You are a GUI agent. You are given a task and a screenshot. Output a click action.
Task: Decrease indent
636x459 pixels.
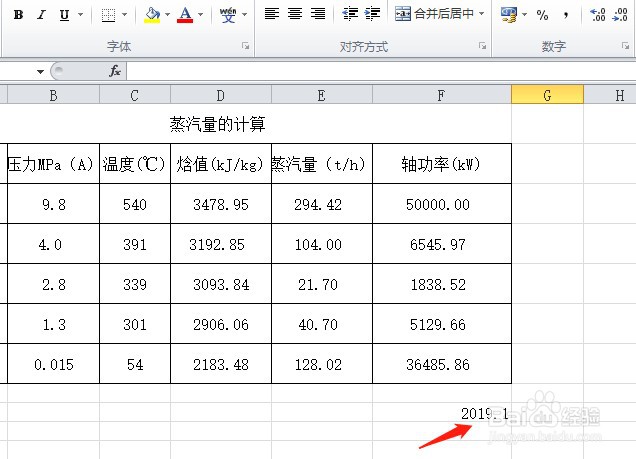tap(350, 14)
